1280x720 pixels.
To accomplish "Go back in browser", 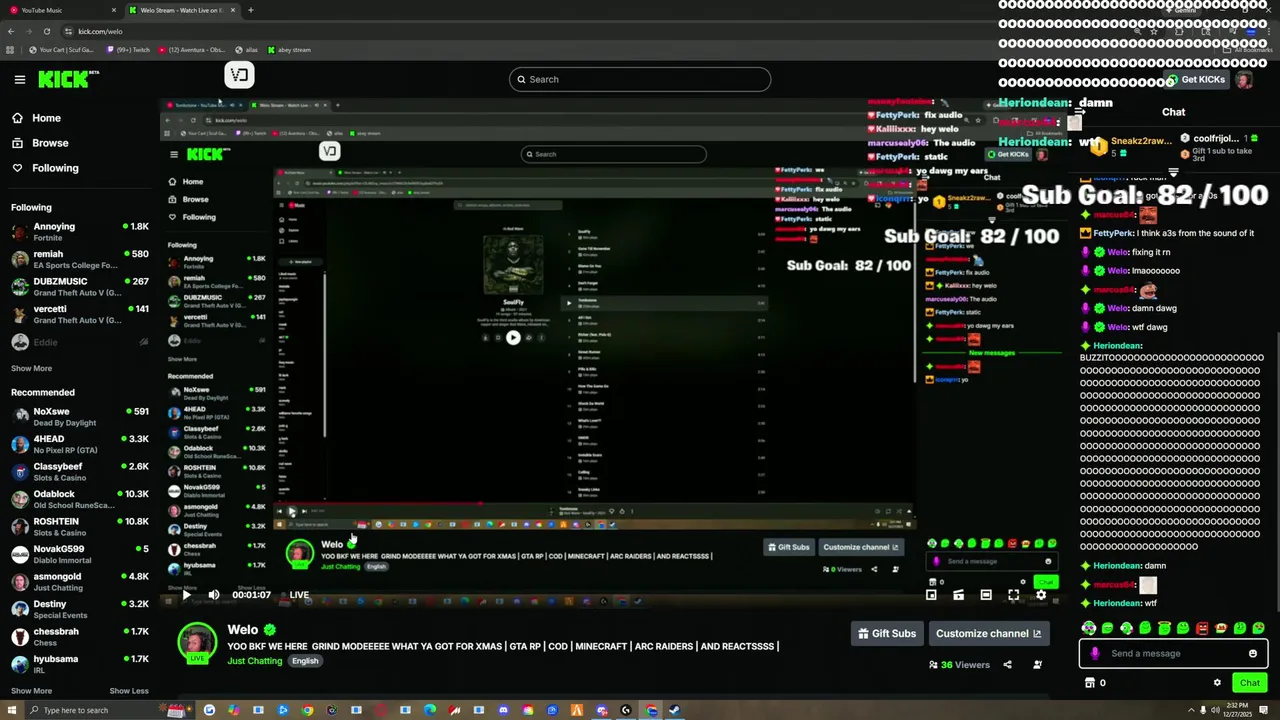I will click(11, 31).
